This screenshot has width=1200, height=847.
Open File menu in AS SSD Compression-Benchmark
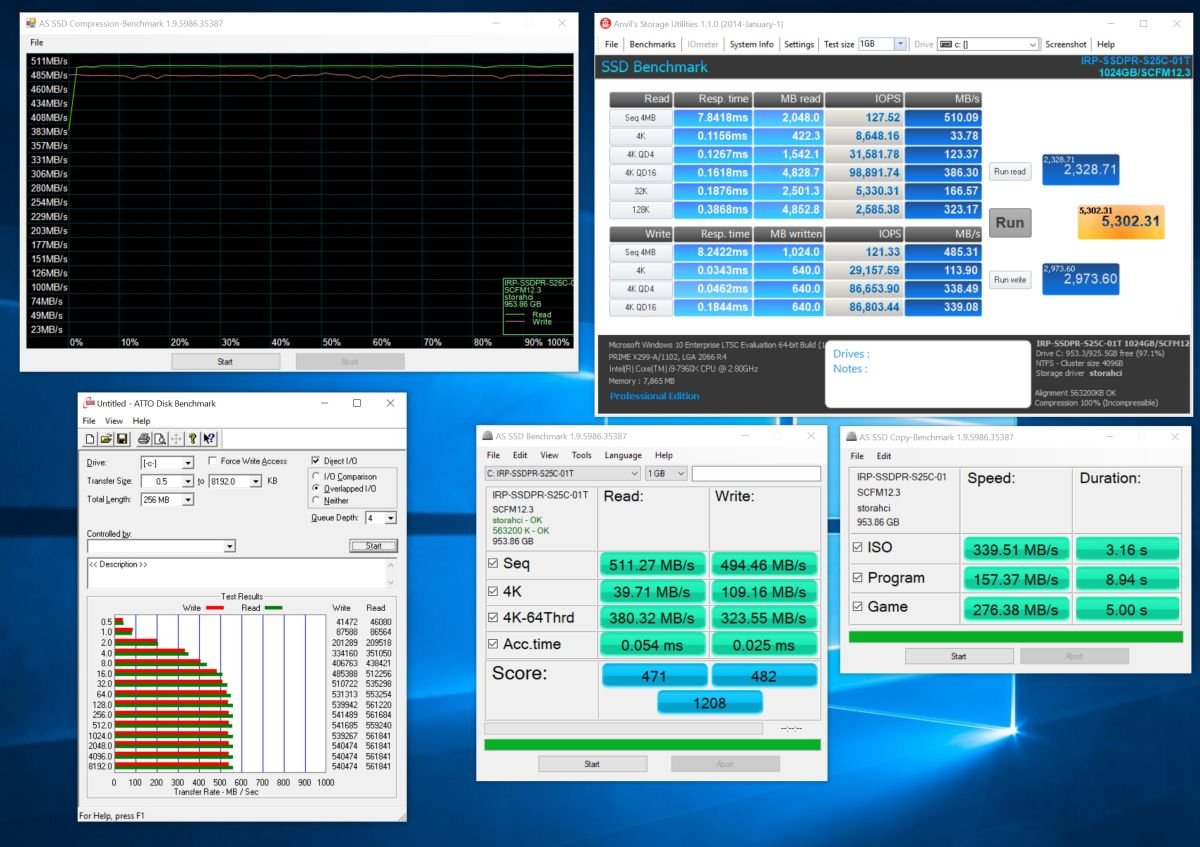(37, 43)
